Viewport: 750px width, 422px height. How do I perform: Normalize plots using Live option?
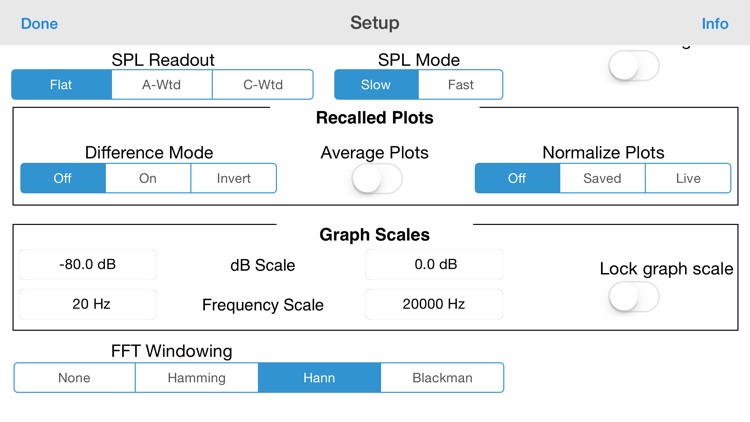[x=688, y=178]
